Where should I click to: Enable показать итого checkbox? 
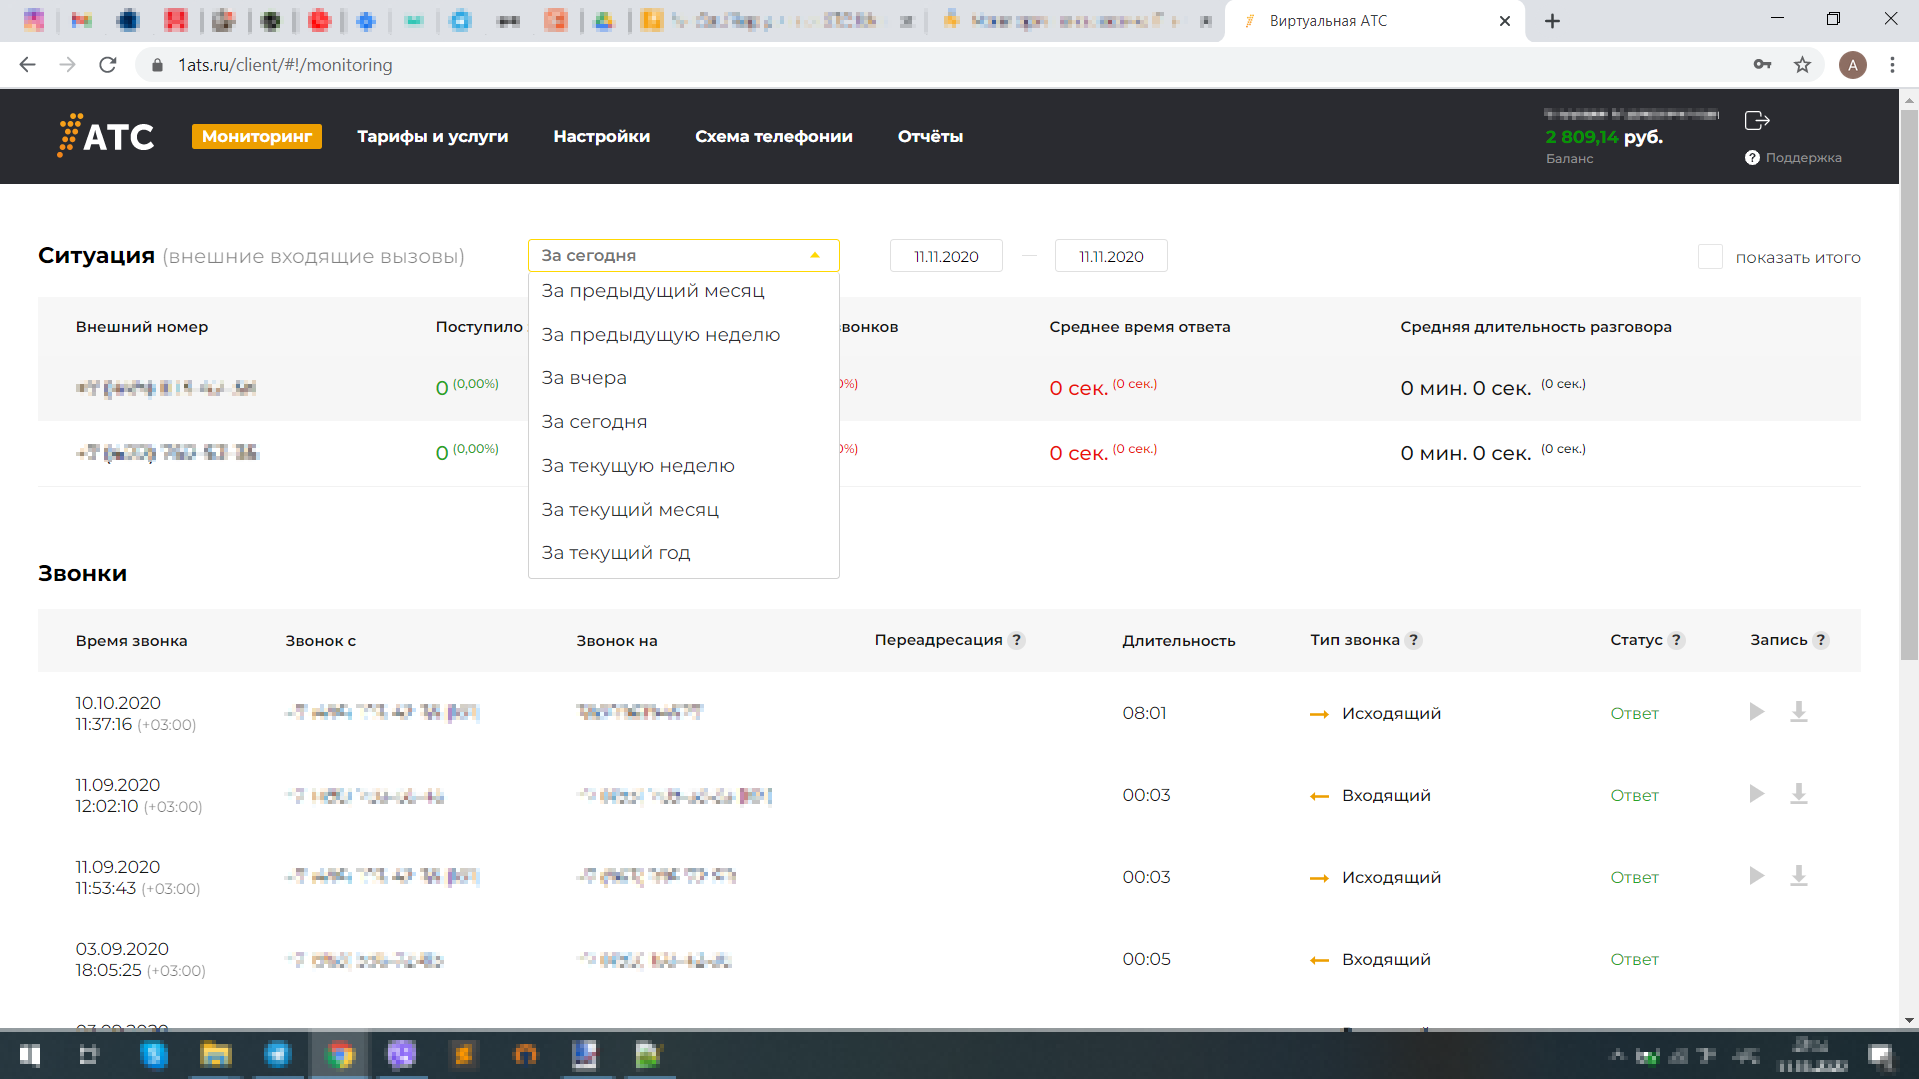click(1710, 257)
